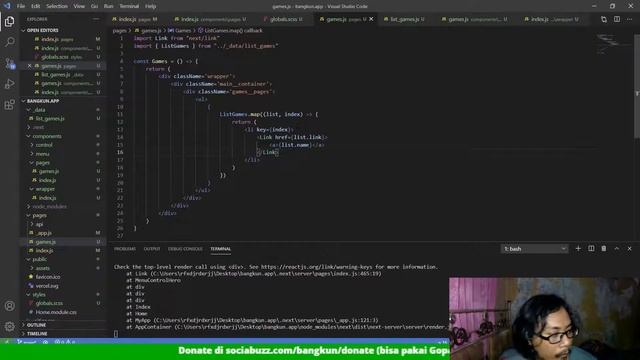Image resolution: width=640 pixels, height=360 pixels.
Task: Switch to the Output panel tab
Action: (x=152, y=249)
